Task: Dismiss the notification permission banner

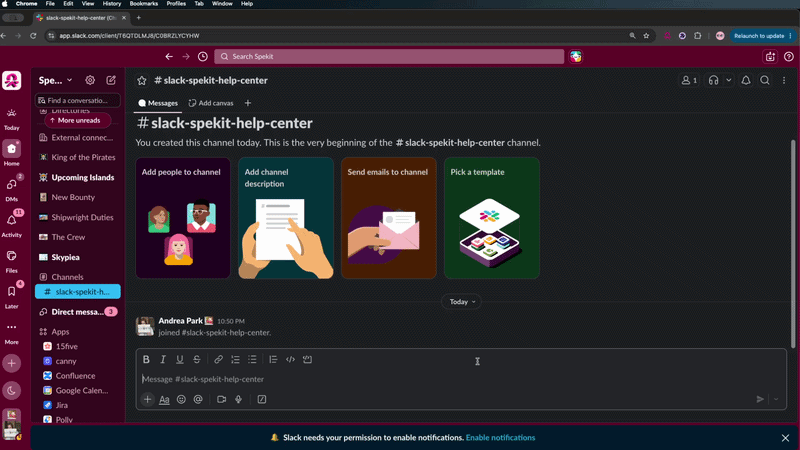Action: pyautogui.click(x=785, y=438)
